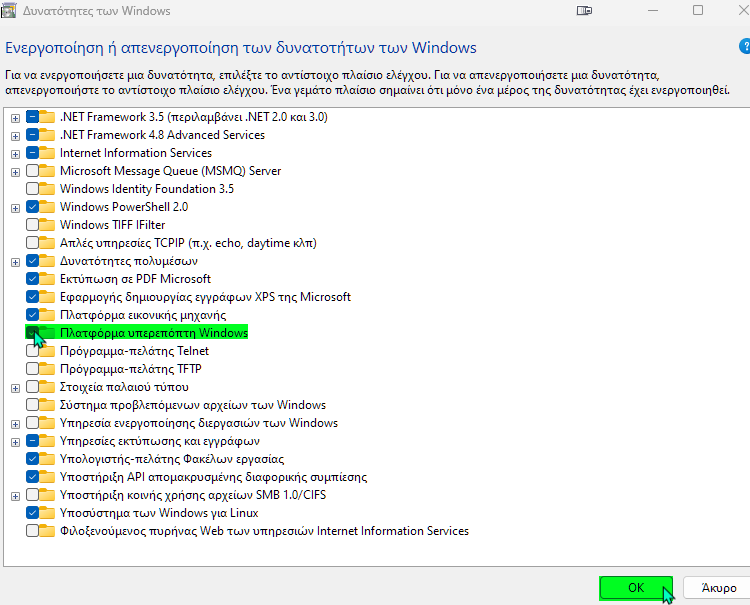This screenshot has width=750, height=605.
Task: Check the Σύστημα προβλεπόμενων αρχείων των Windows checkbox
Action: click(x=33, y=405)
